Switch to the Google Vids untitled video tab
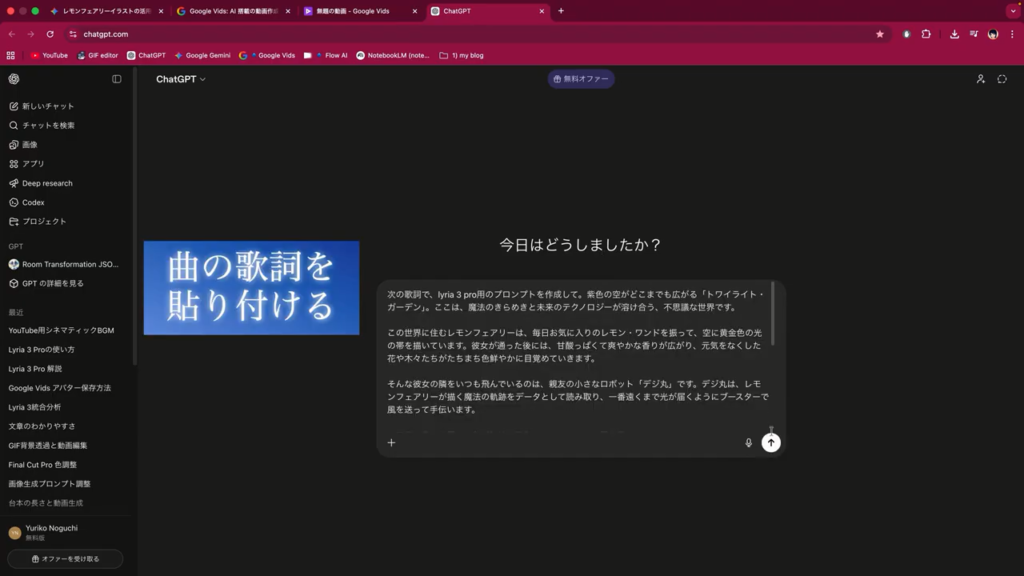 point(360,11)
